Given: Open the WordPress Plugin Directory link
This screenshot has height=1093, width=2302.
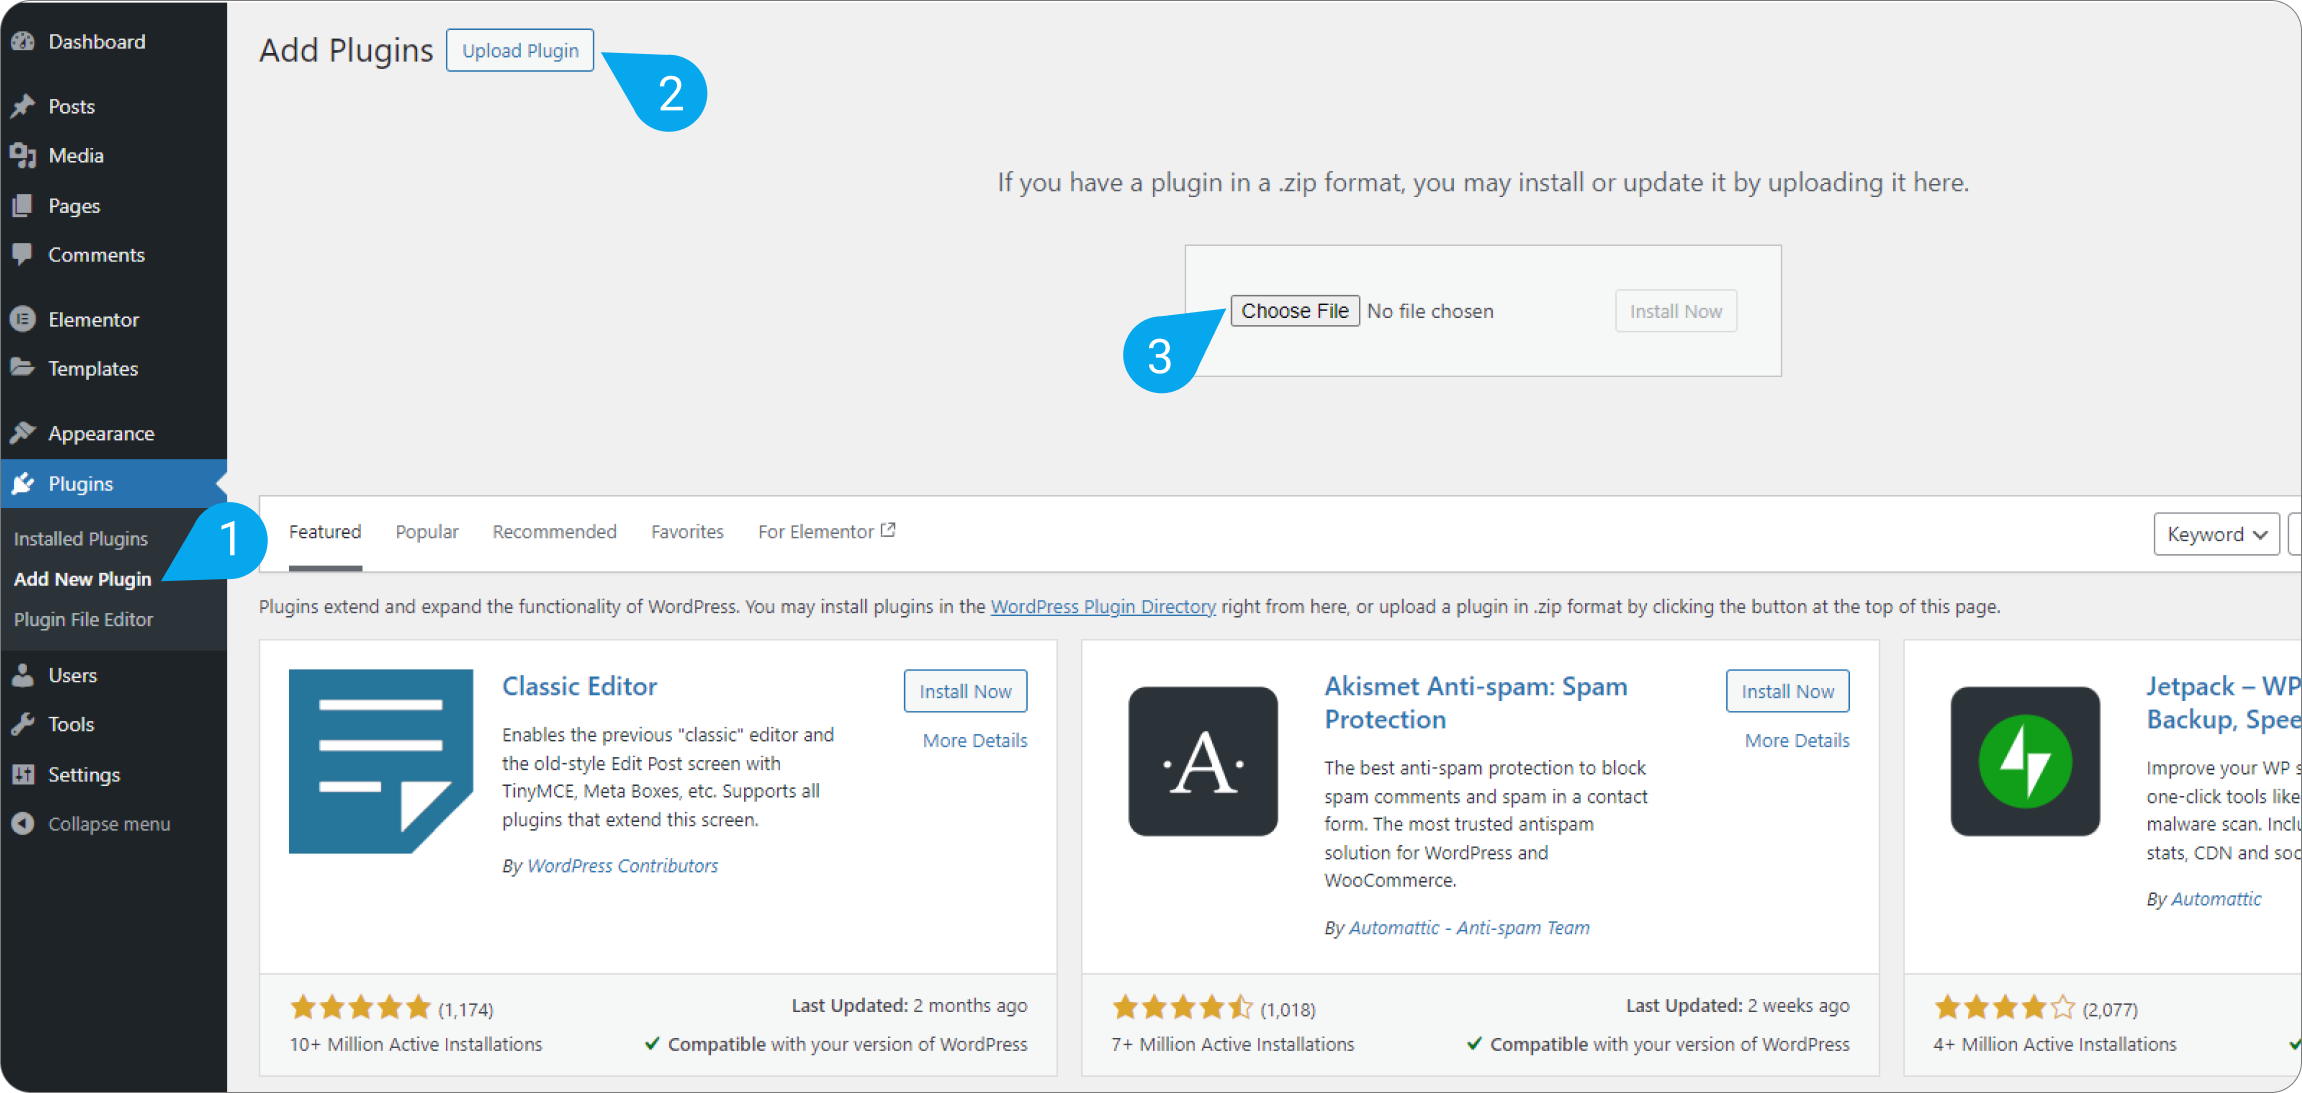Looking at the screenshot, I should click(x=1103, y=607).
